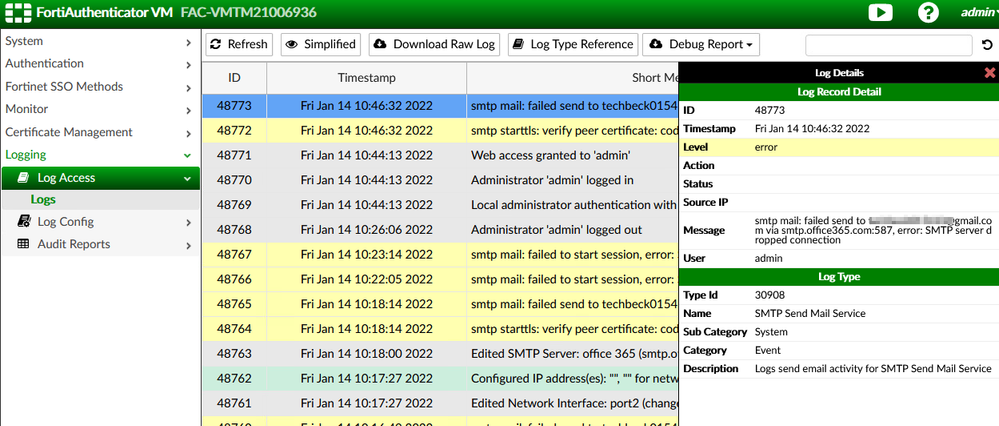
Task: Open Certificate Management in sidebar
Action: [x=100, y=132]
